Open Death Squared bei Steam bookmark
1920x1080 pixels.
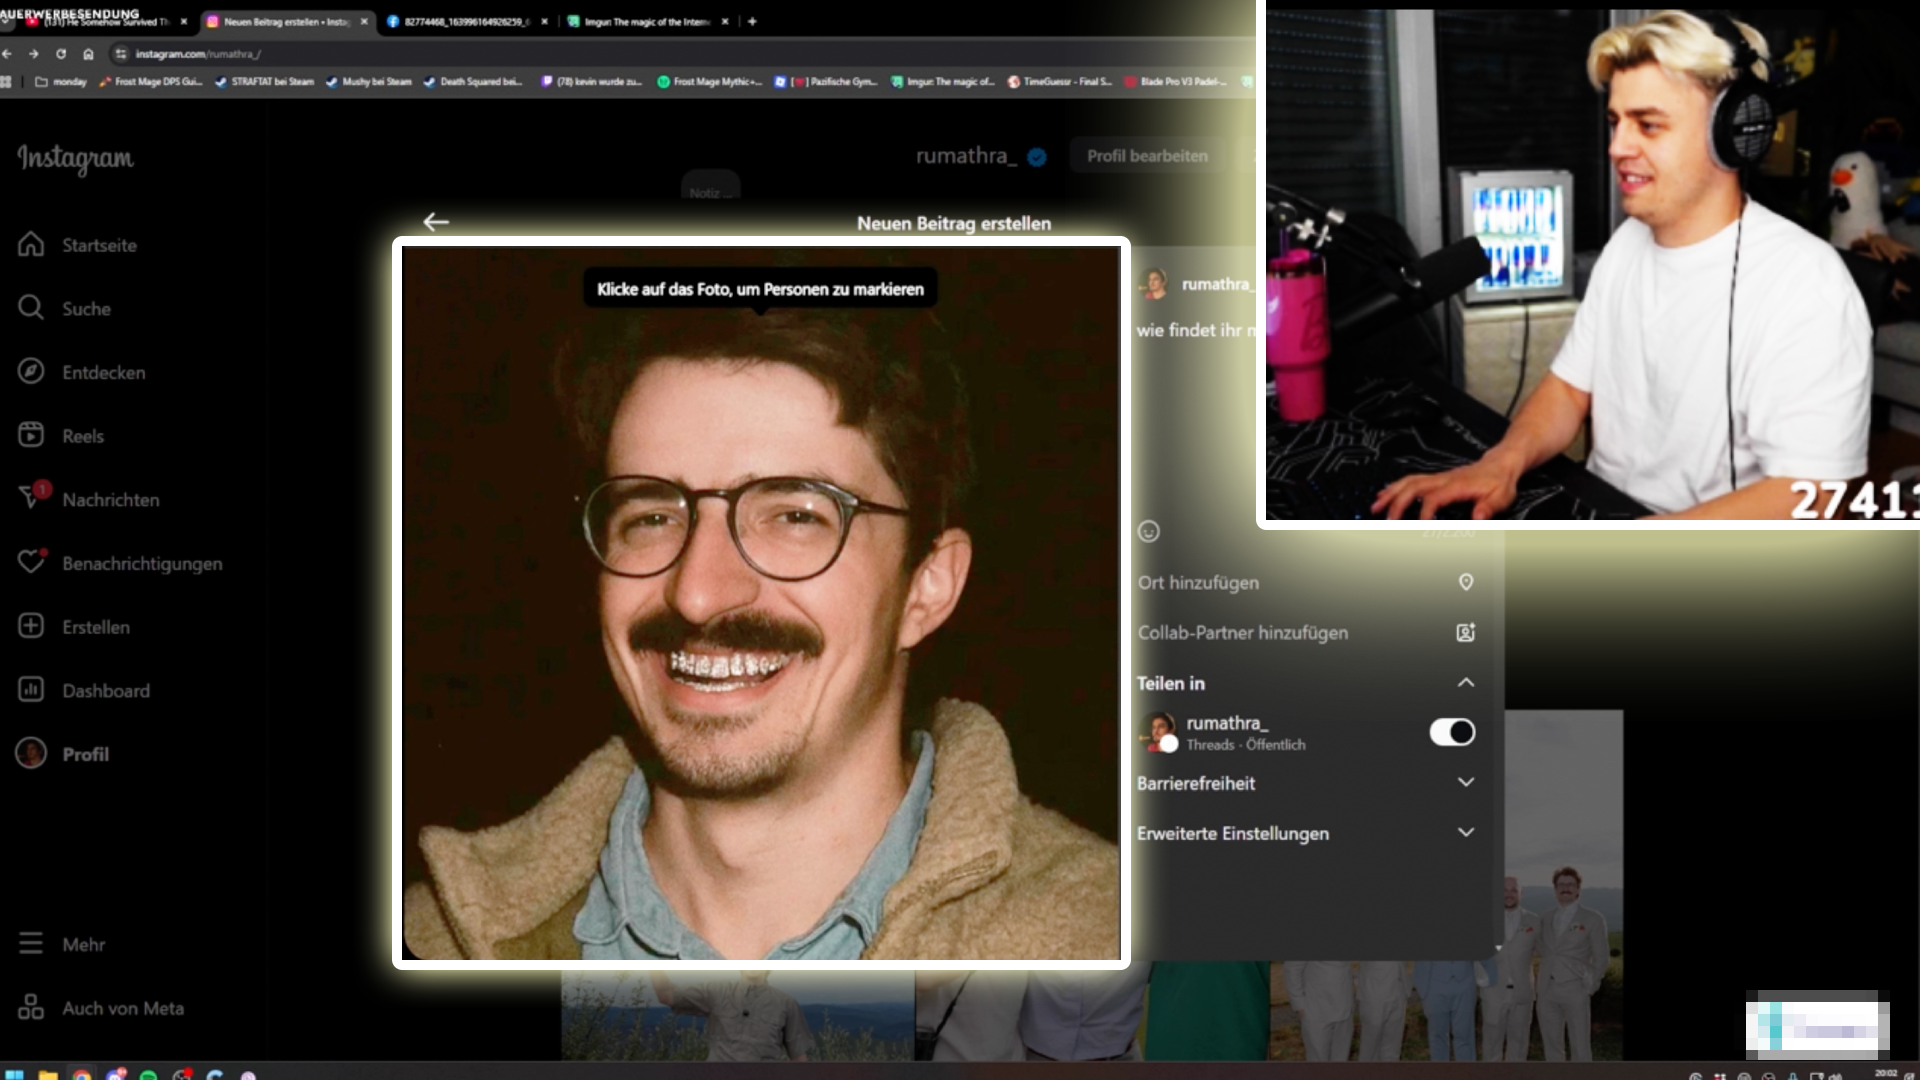click(473, 82)
